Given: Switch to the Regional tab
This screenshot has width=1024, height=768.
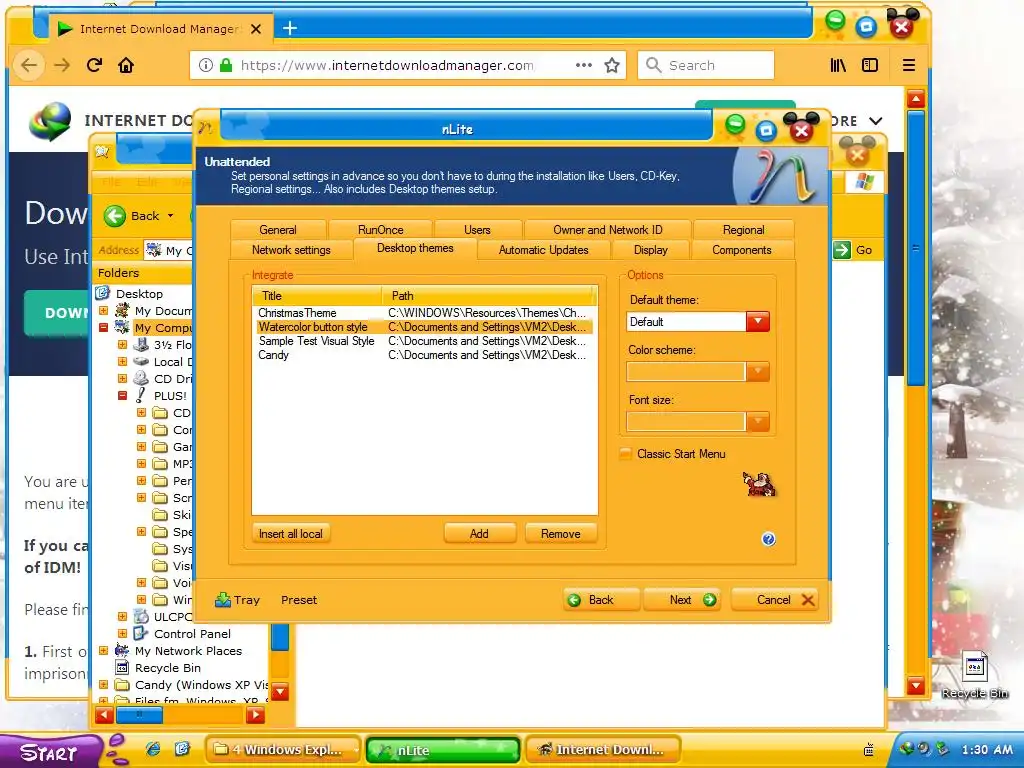Looking at the screenshot, I should pos(743,229).
